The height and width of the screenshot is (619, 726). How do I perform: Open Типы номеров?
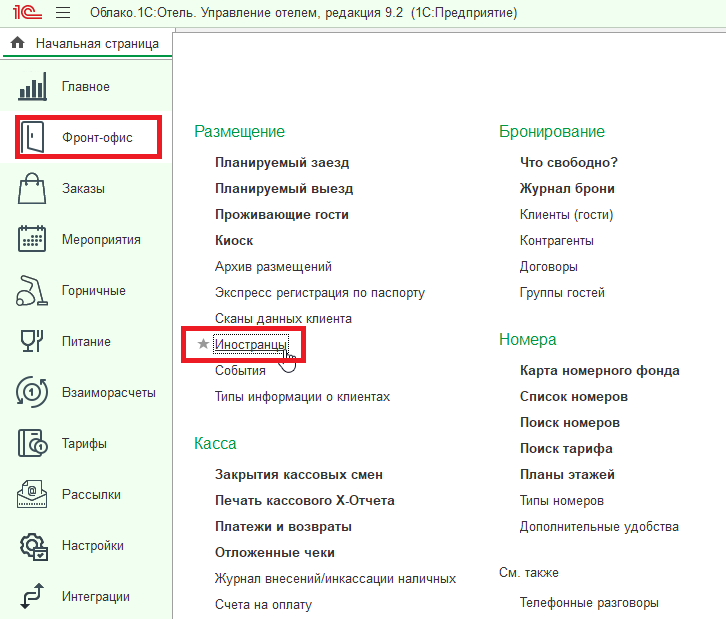562,500
